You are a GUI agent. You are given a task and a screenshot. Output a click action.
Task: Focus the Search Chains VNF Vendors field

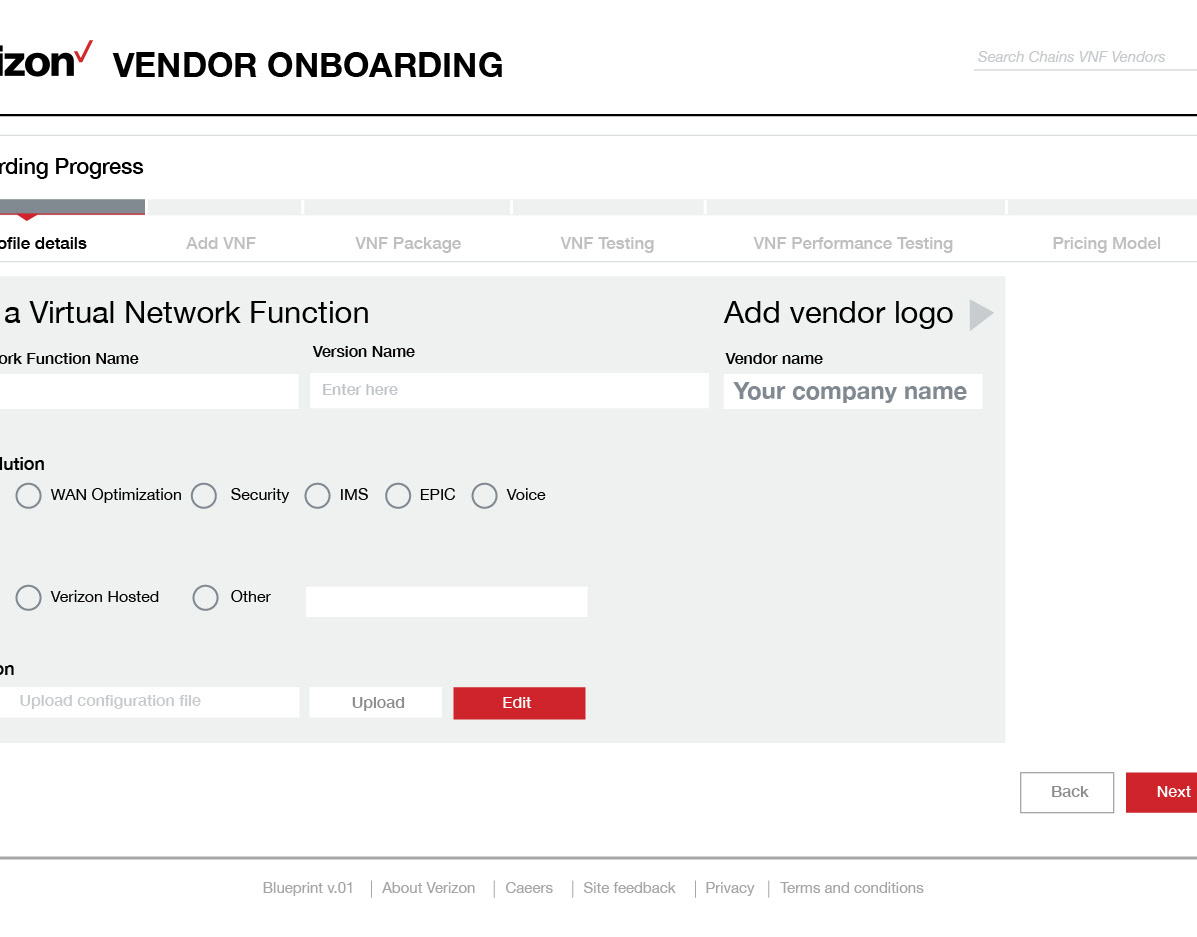1085,57
